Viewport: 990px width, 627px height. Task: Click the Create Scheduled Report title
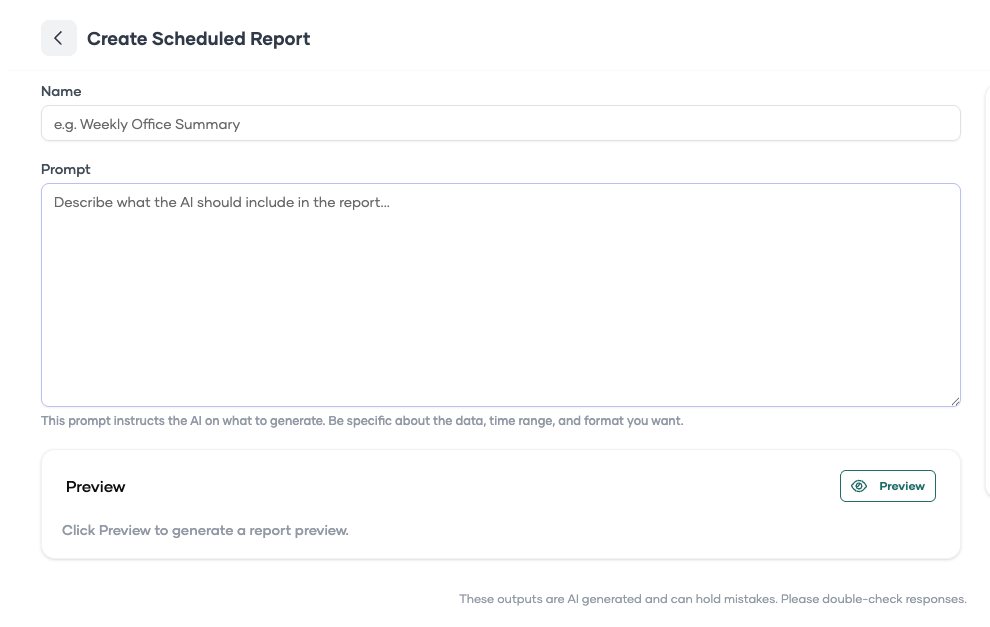pyautogui.click(x=198, y=38)
